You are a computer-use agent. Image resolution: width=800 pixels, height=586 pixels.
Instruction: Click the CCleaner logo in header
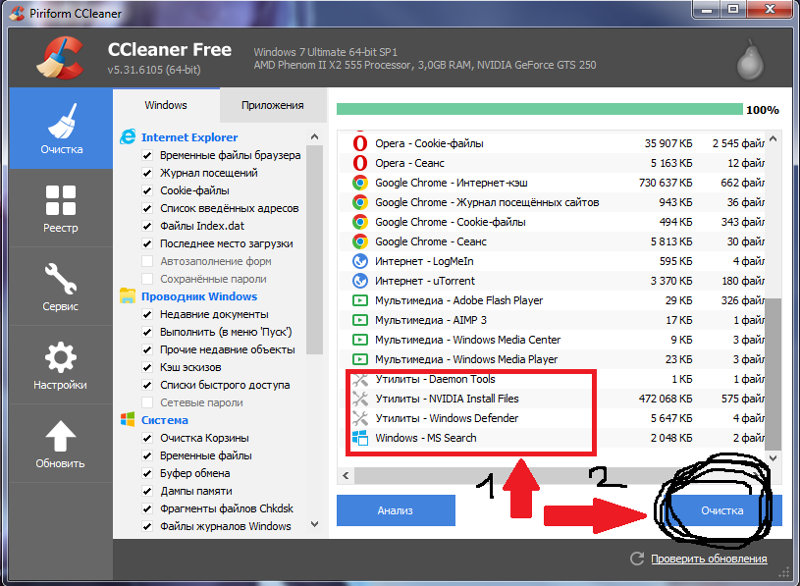coord(60,58)
